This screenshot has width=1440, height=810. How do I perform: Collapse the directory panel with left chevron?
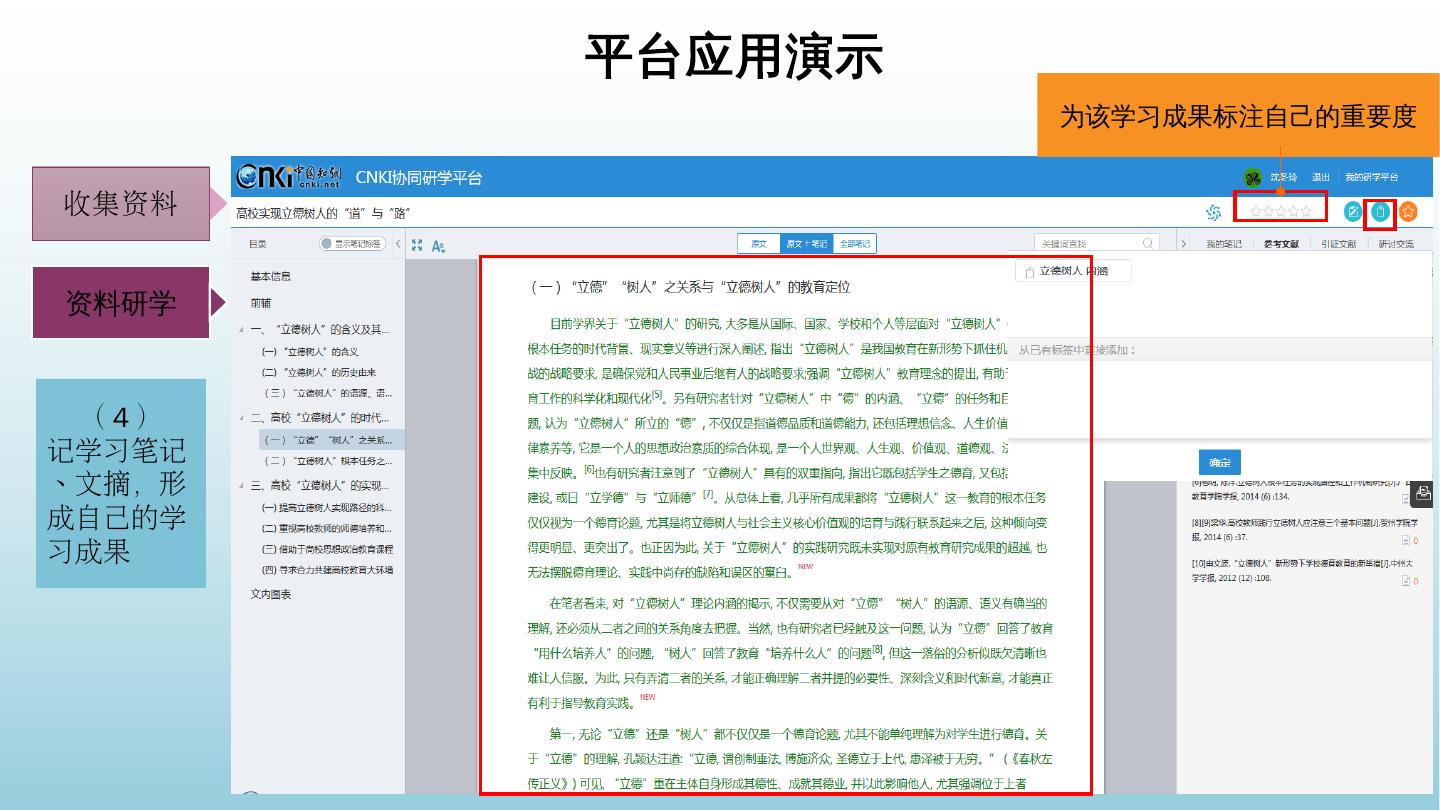[x=398, y=243]
